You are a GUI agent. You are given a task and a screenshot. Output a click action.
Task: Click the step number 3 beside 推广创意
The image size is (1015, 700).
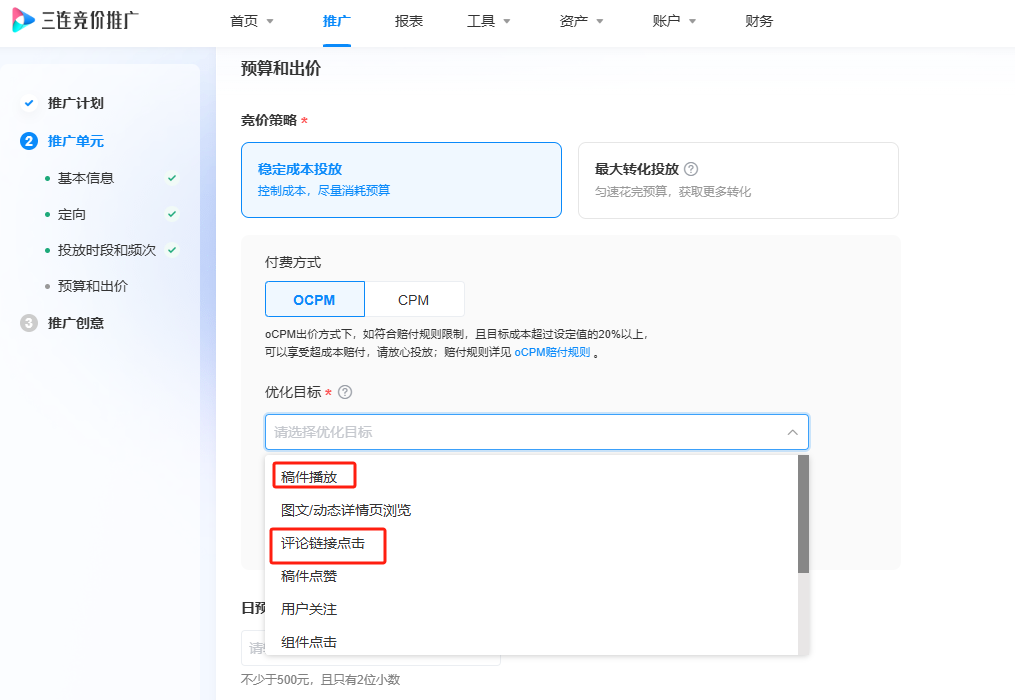[27, 322]
